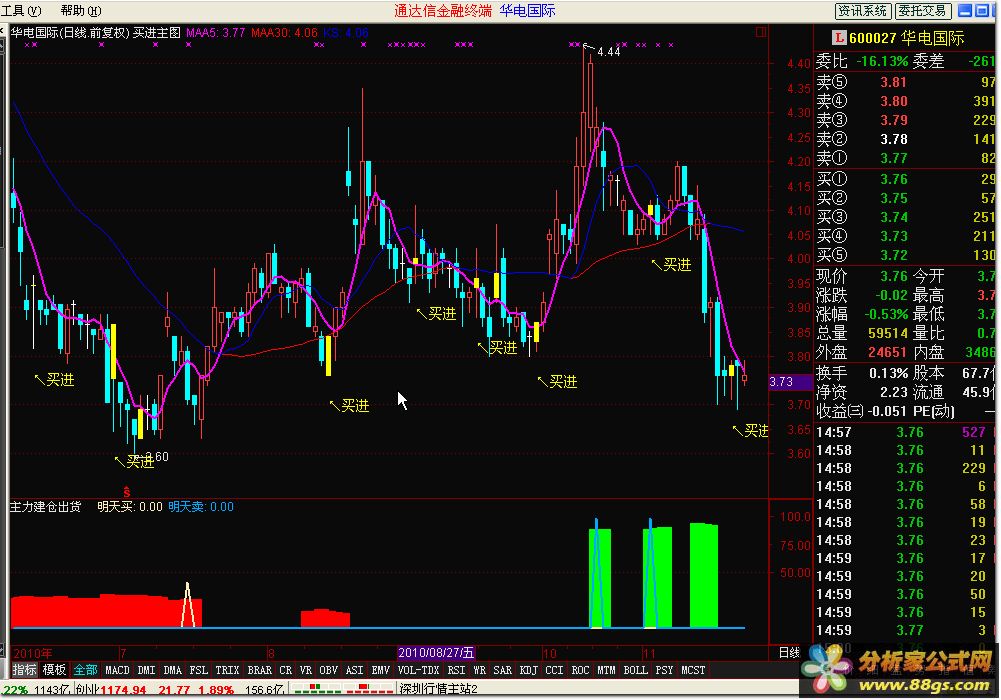This screenshot has width=1001, height=700.
Task: Select the DMI indicator tab
Action: 146,670
